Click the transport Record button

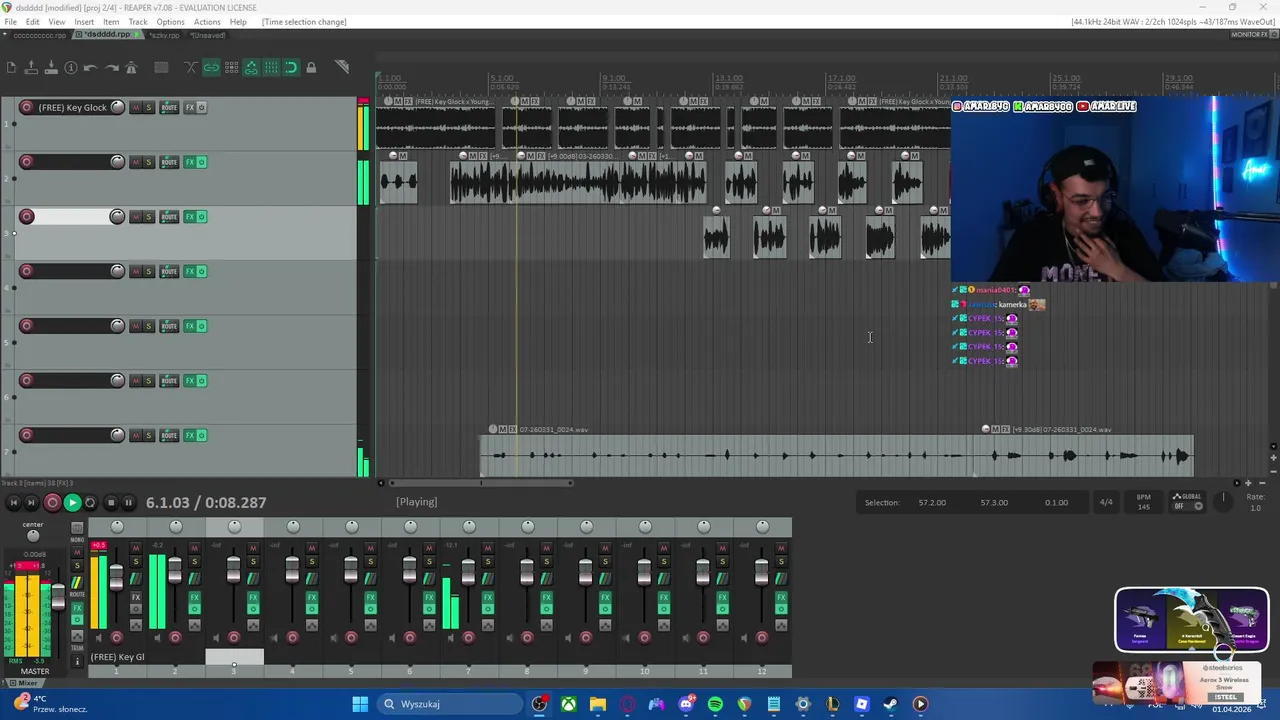point(52,503)
